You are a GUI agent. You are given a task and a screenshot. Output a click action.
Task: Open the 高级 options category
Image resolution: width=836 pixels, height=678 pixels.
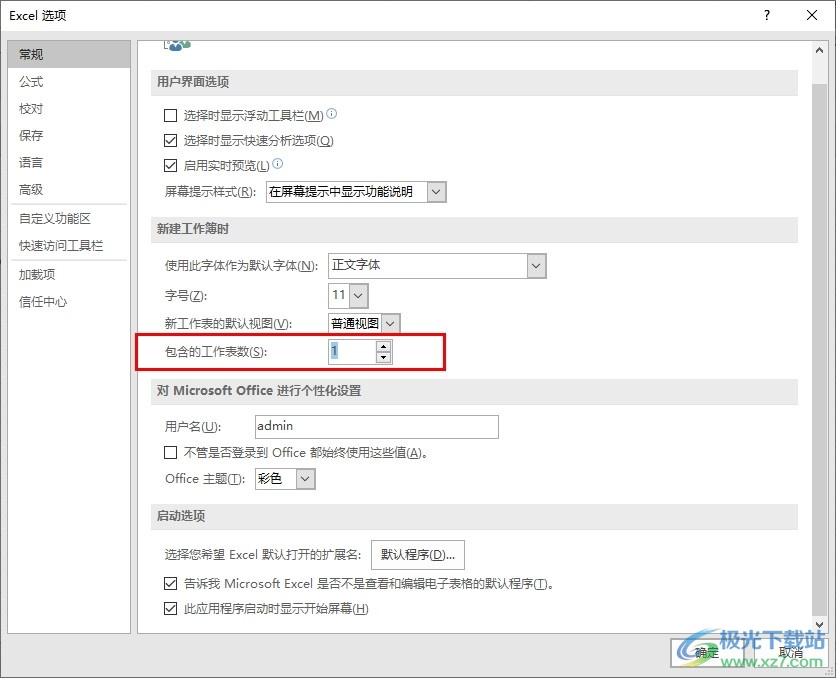point(31,190)
